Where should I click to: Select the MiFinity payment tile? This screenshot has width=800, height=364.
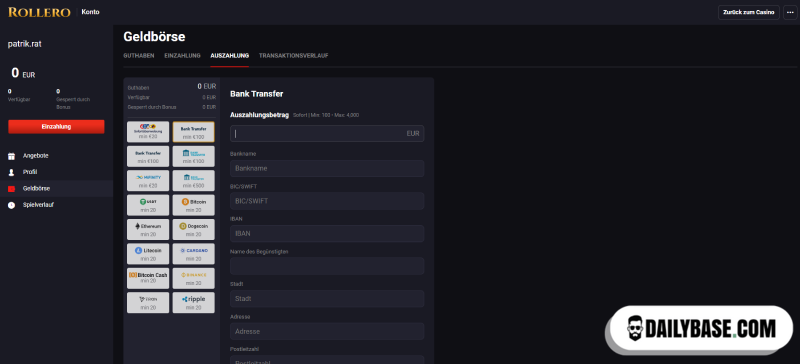tap(148, 181)
